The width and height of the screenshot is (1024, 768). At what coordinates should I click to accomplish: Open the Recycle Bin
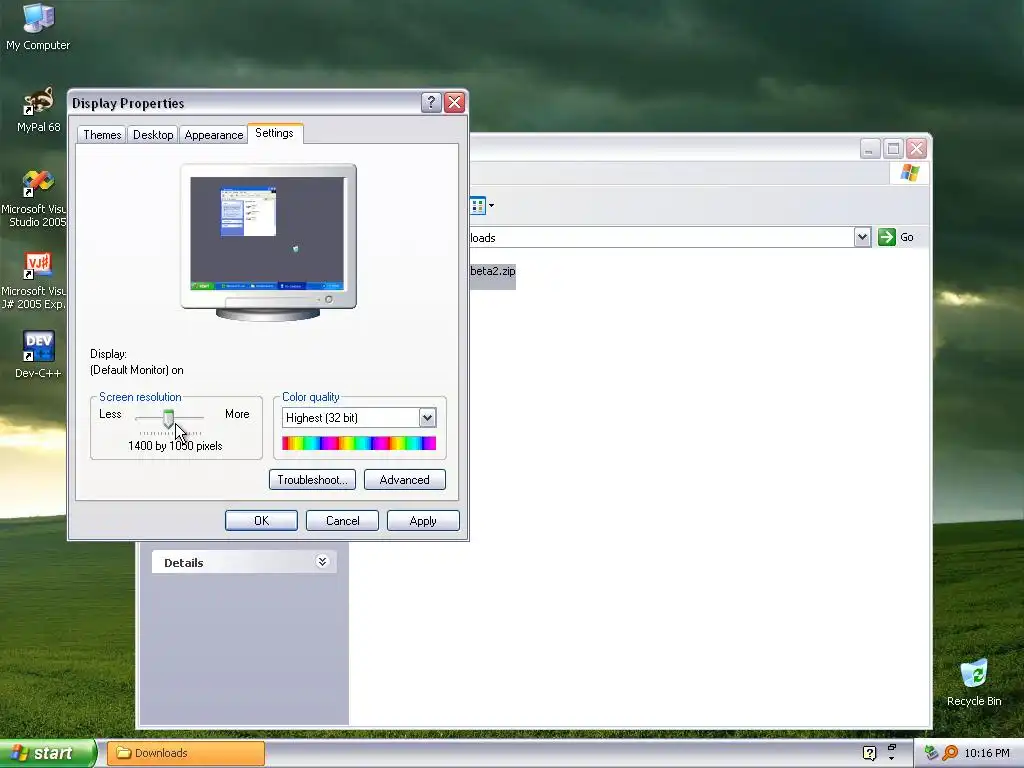click(x=974, y=682)
